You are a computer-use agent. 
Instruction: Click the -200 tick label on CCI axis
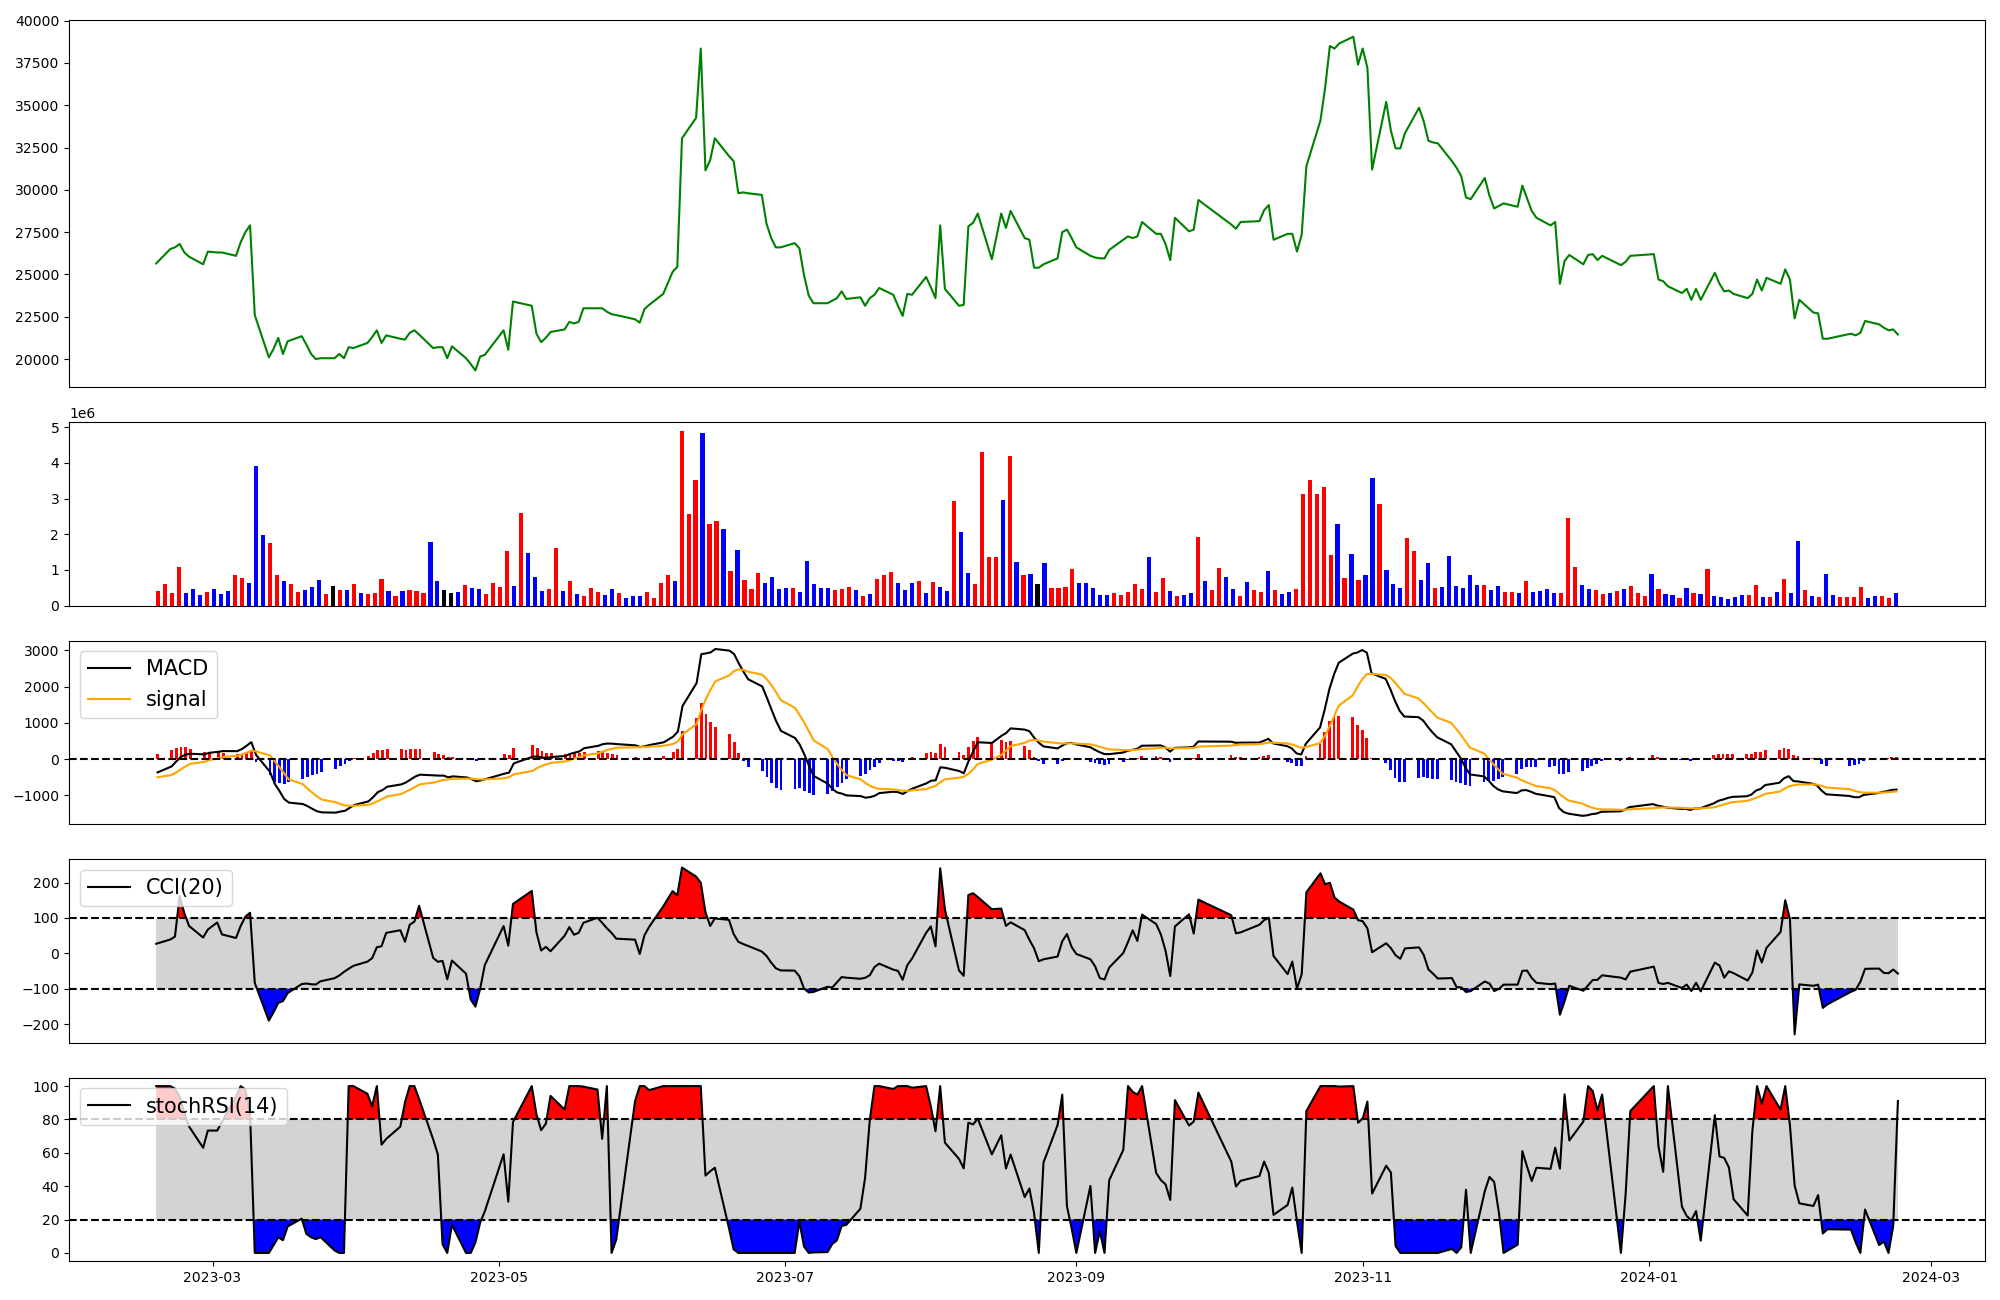point(39,1025)
